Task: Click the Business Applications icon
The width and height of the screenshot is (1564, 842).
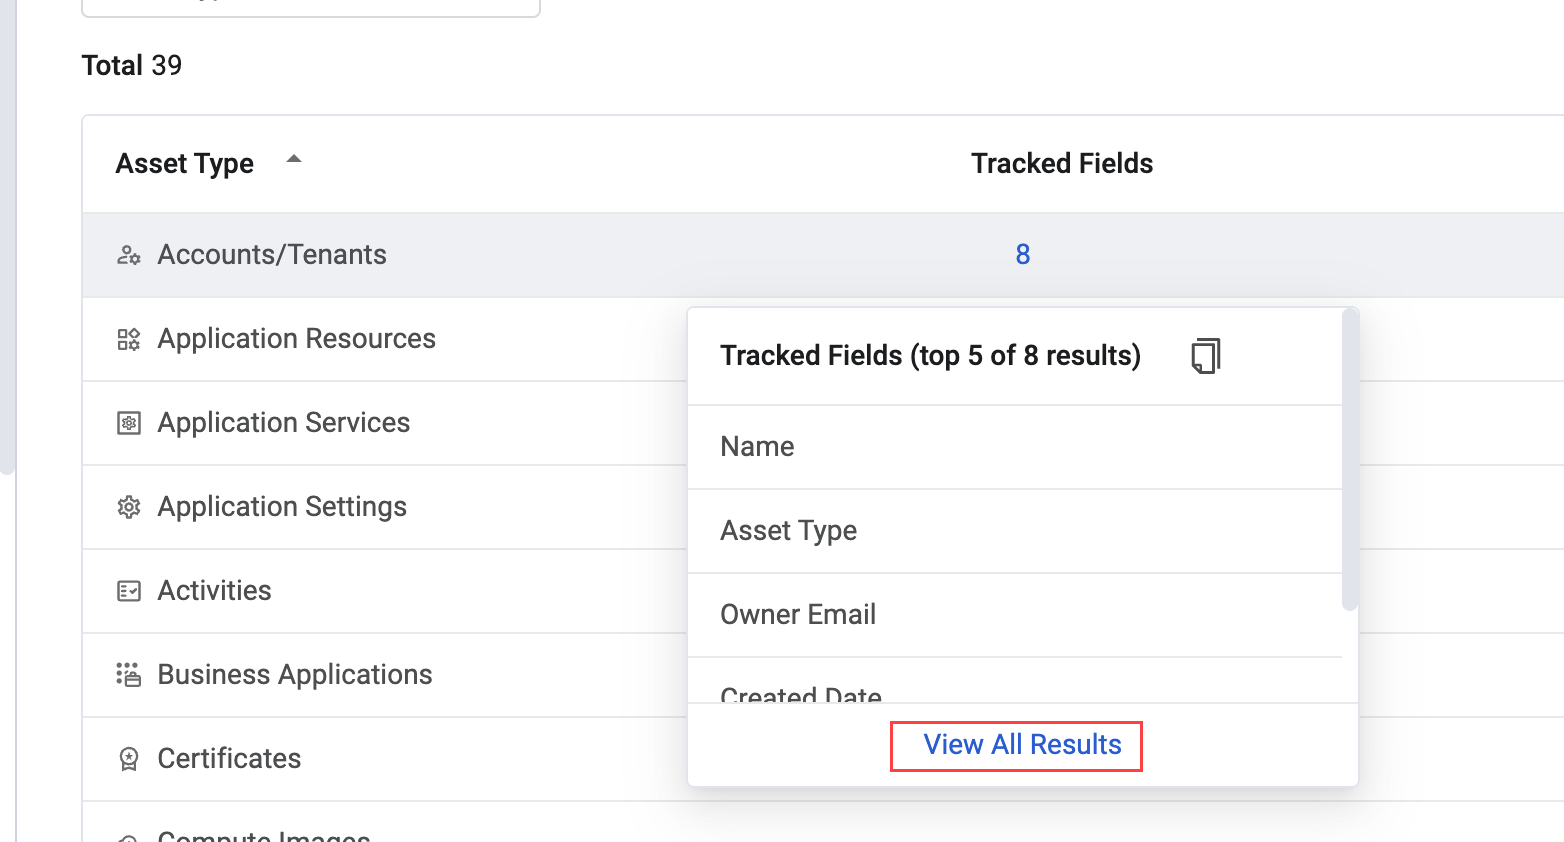Action: pos(128,675)
